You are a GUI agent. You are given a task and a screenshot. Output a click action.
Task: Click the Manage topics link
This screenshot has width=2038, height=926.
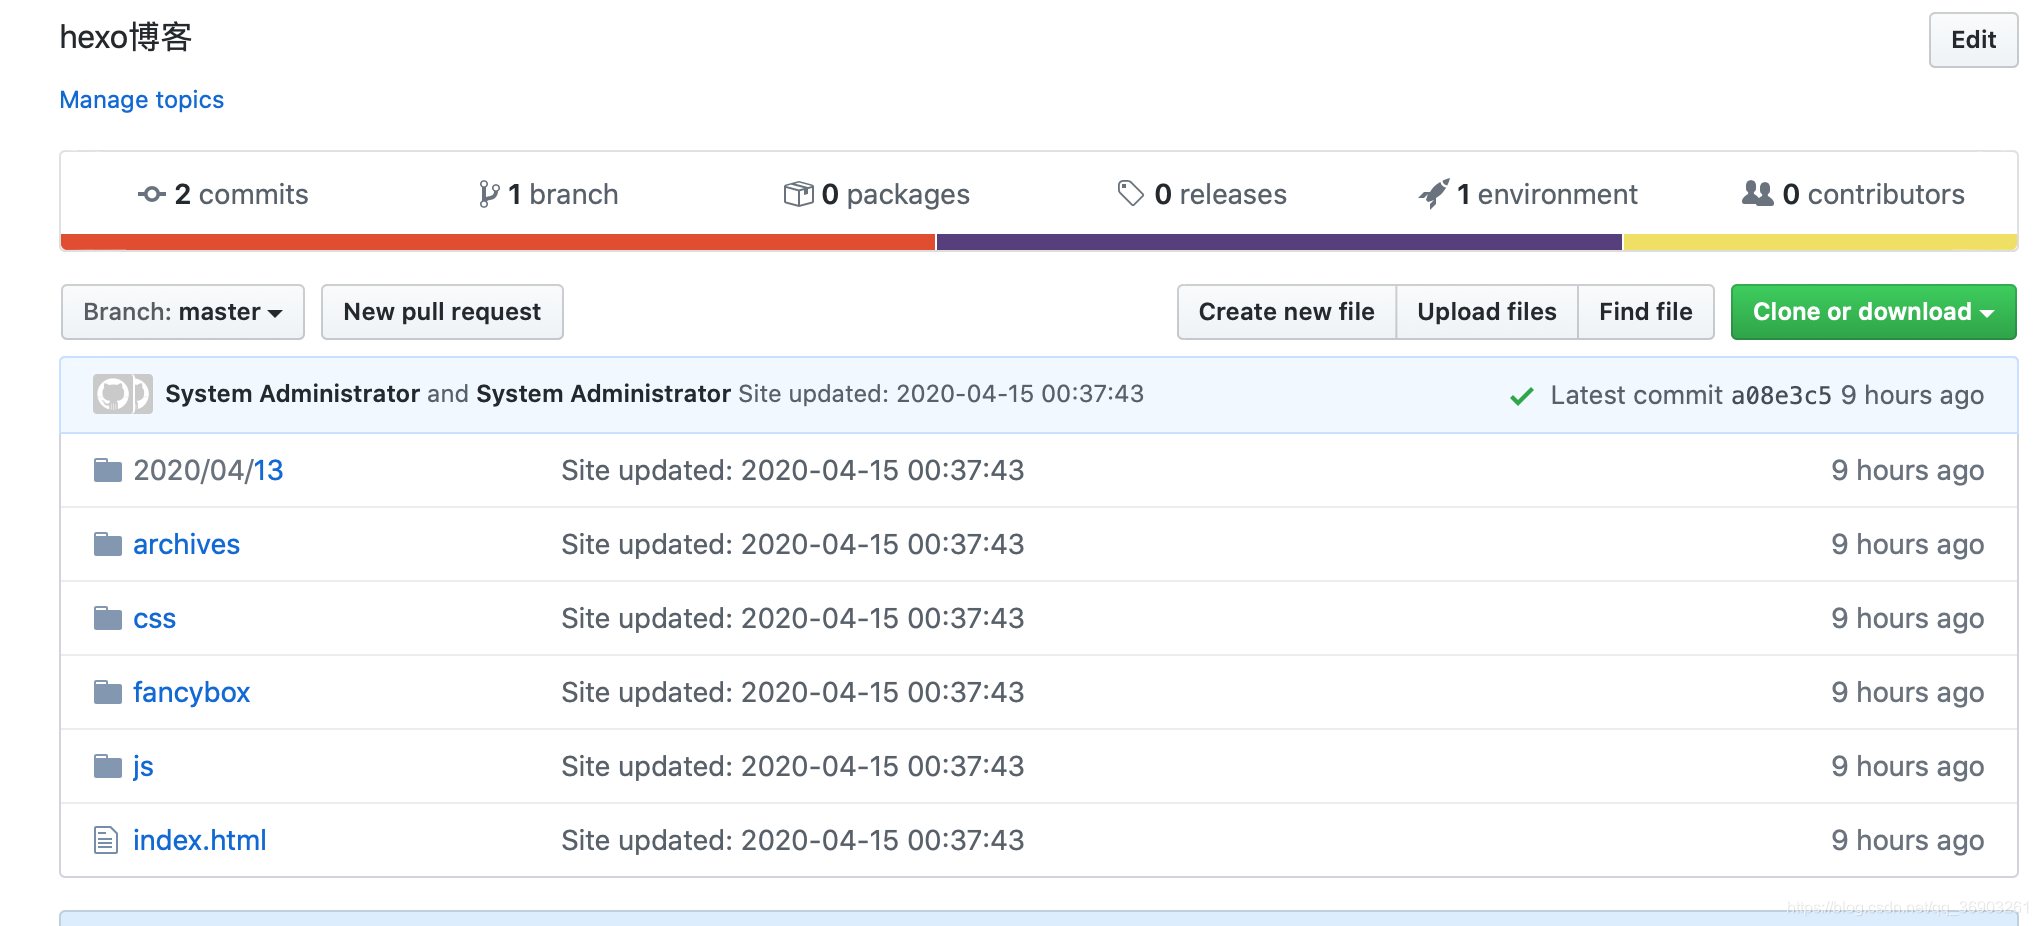coord(142,100)
